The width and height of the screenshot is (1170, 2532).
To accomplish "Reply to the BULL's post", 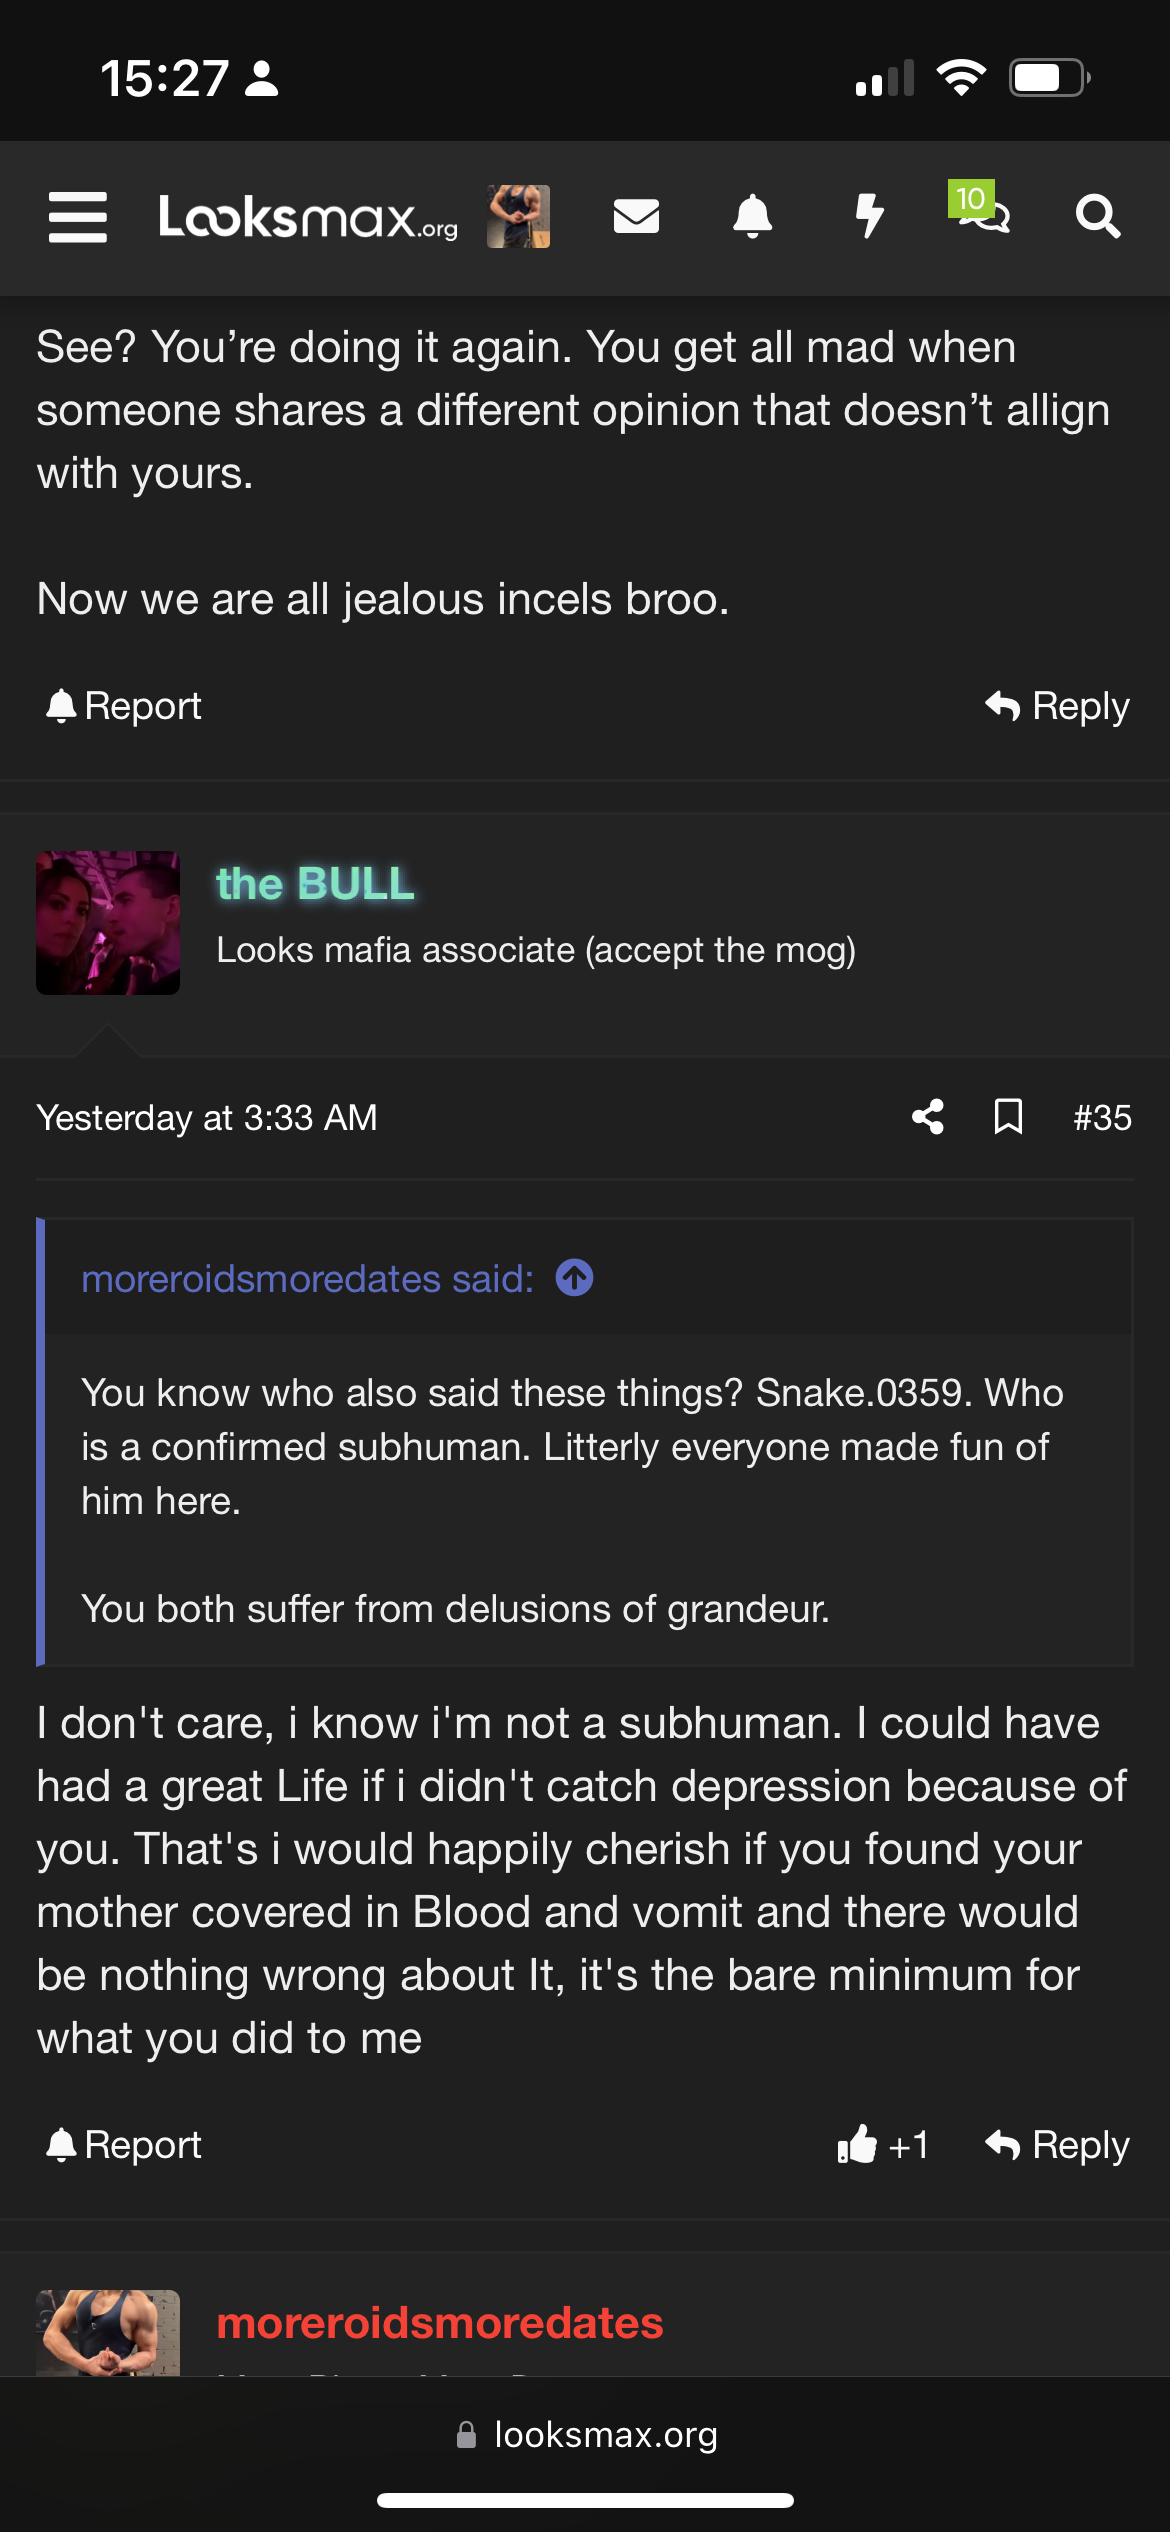I will (1058, 2144).
